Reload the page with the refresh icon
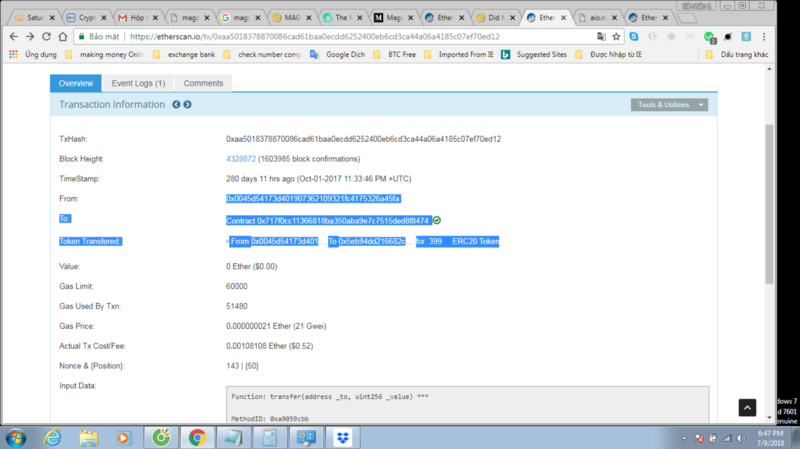Image resolution: width=800 pixels, height=449 pixels. 46,37
